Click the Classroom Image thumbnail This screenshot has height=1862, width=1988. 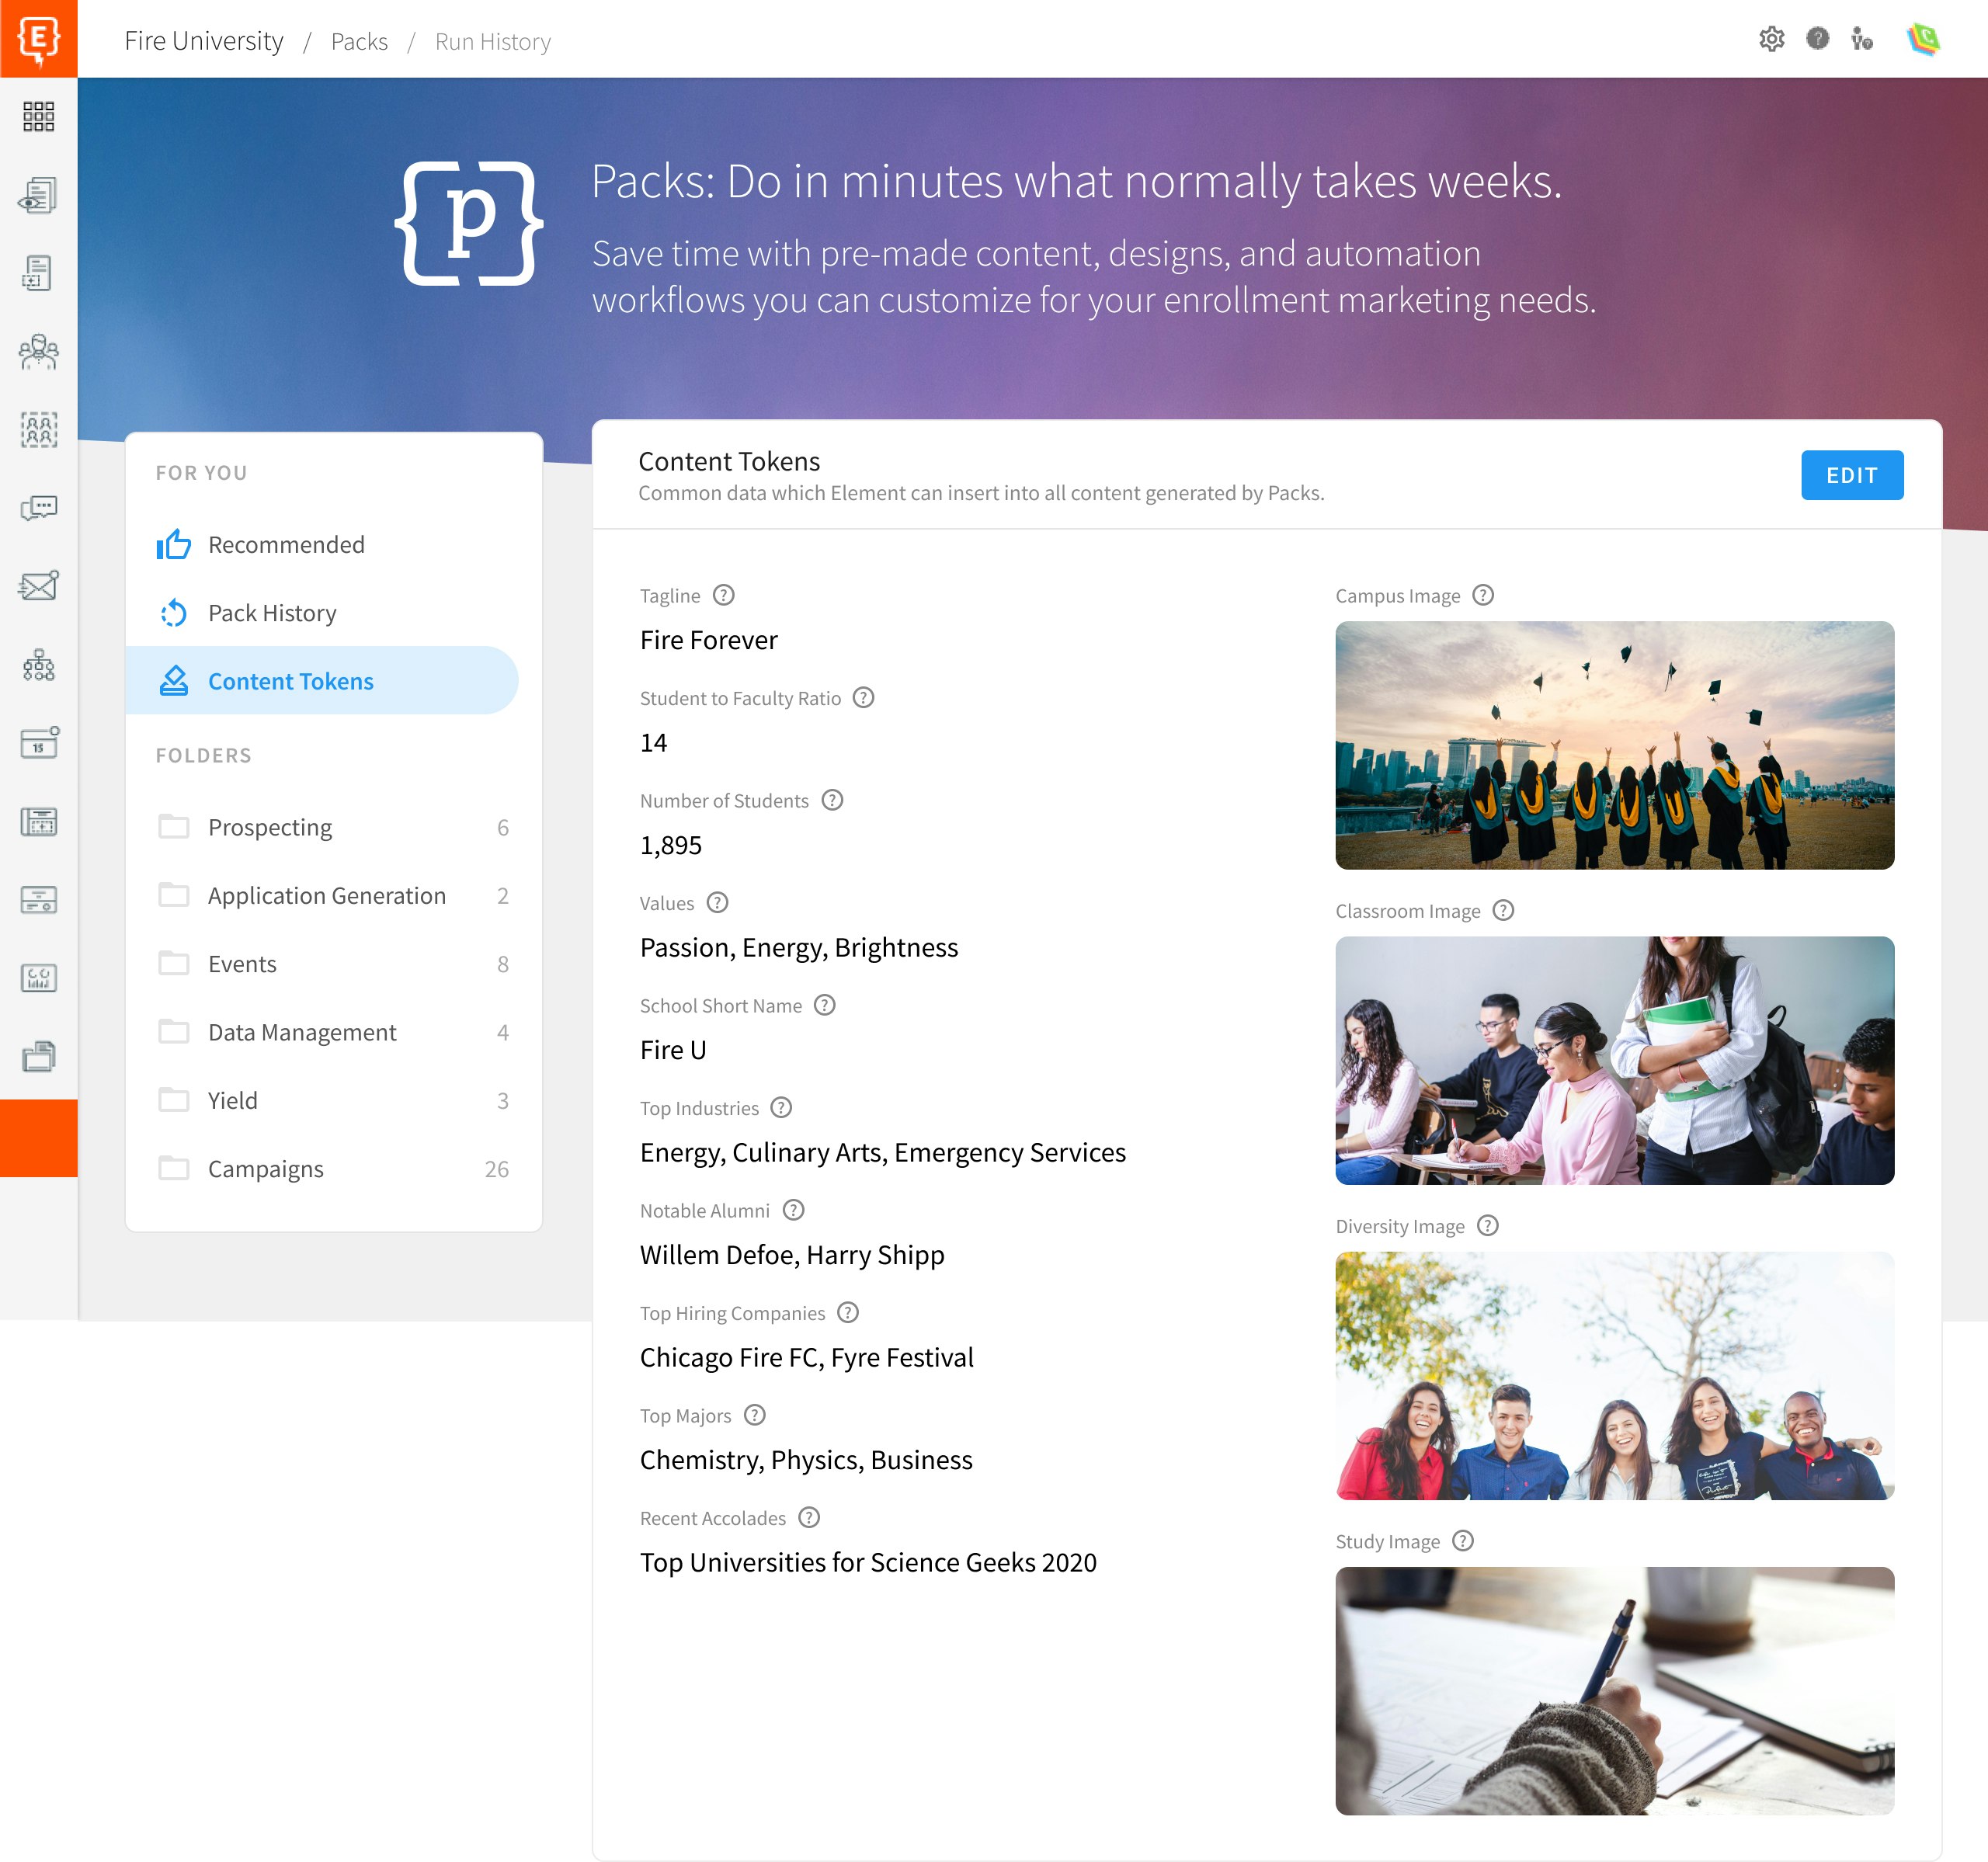click(1614, 1060)
